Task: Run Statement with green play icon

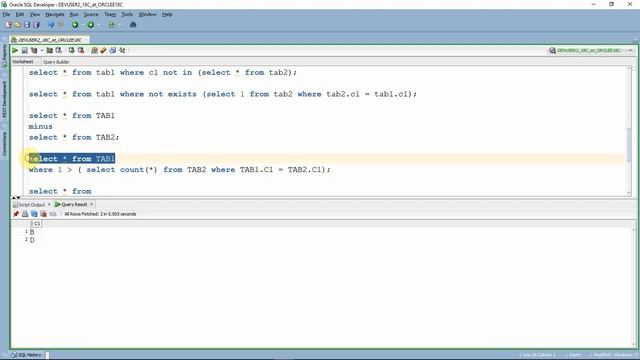Action: [15, 50]
